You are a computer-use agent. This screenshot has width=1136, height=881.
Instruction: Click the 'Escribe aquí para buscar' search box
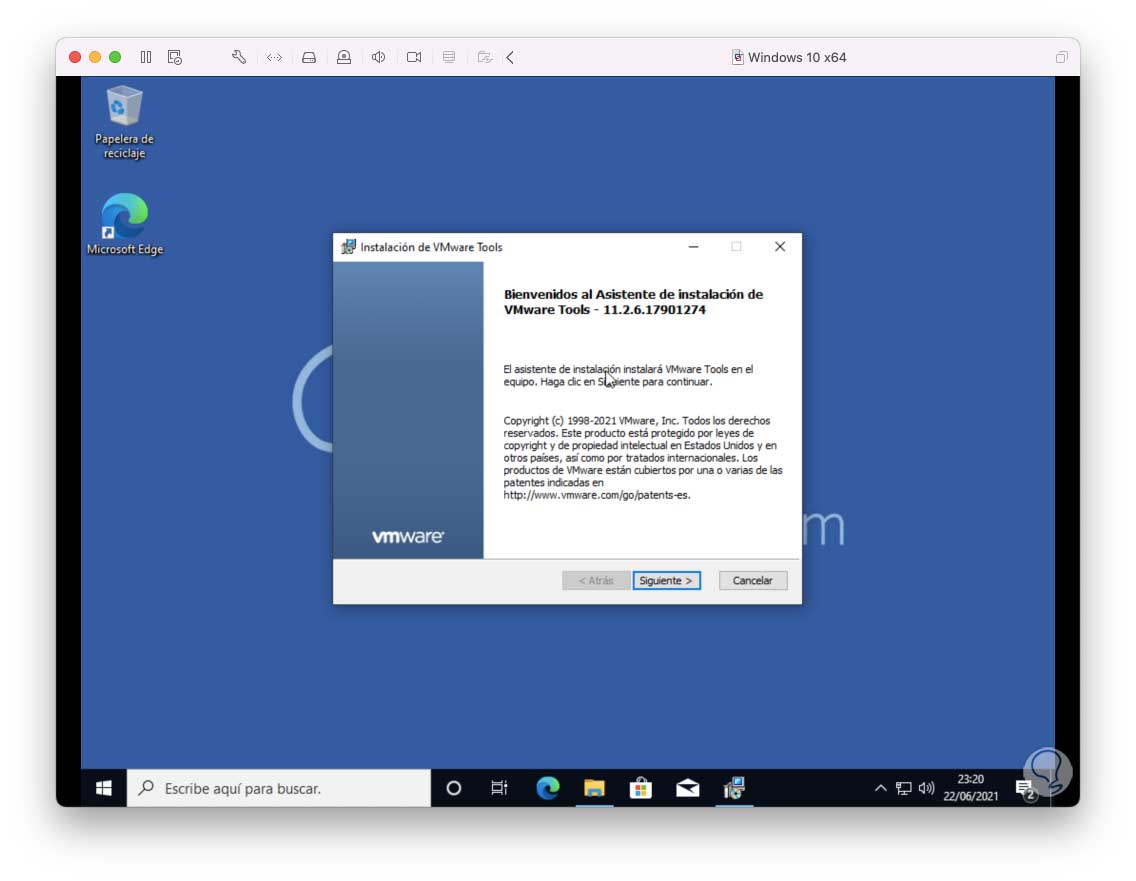click(279, 788)
